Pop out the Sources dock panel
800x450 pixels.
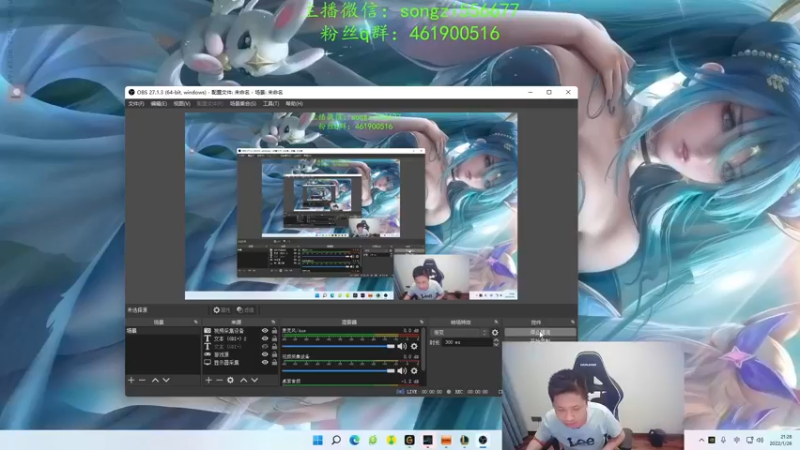[273, 322]
